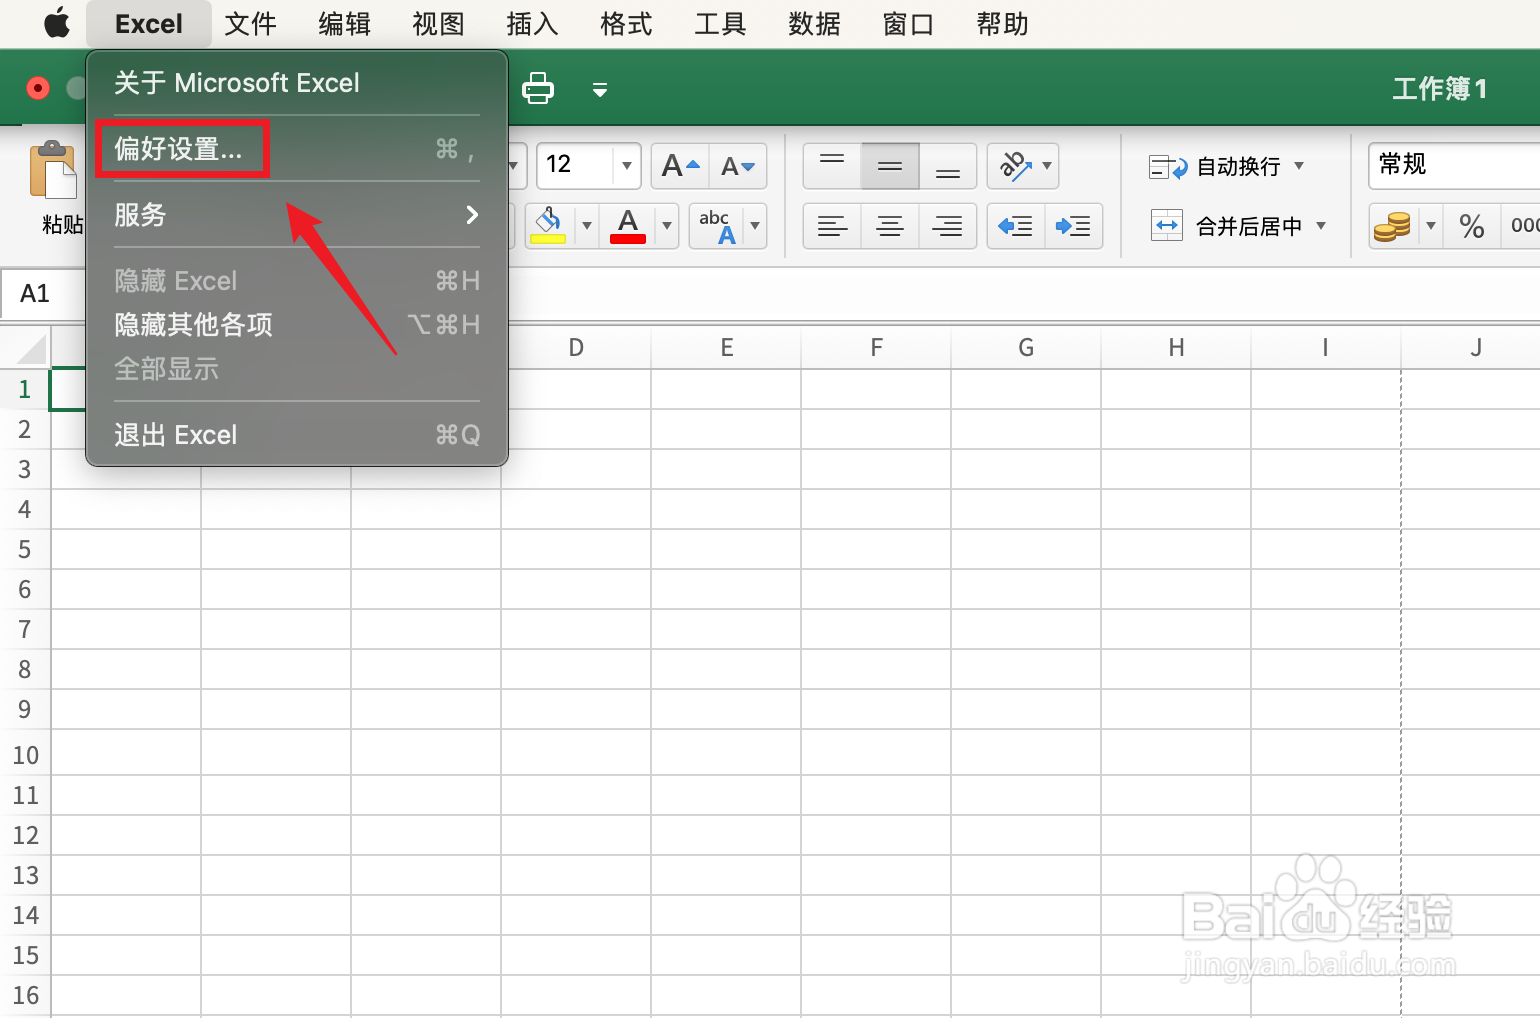Select column G header
The image size is (1540, 1018).
tap(1026, 348)
